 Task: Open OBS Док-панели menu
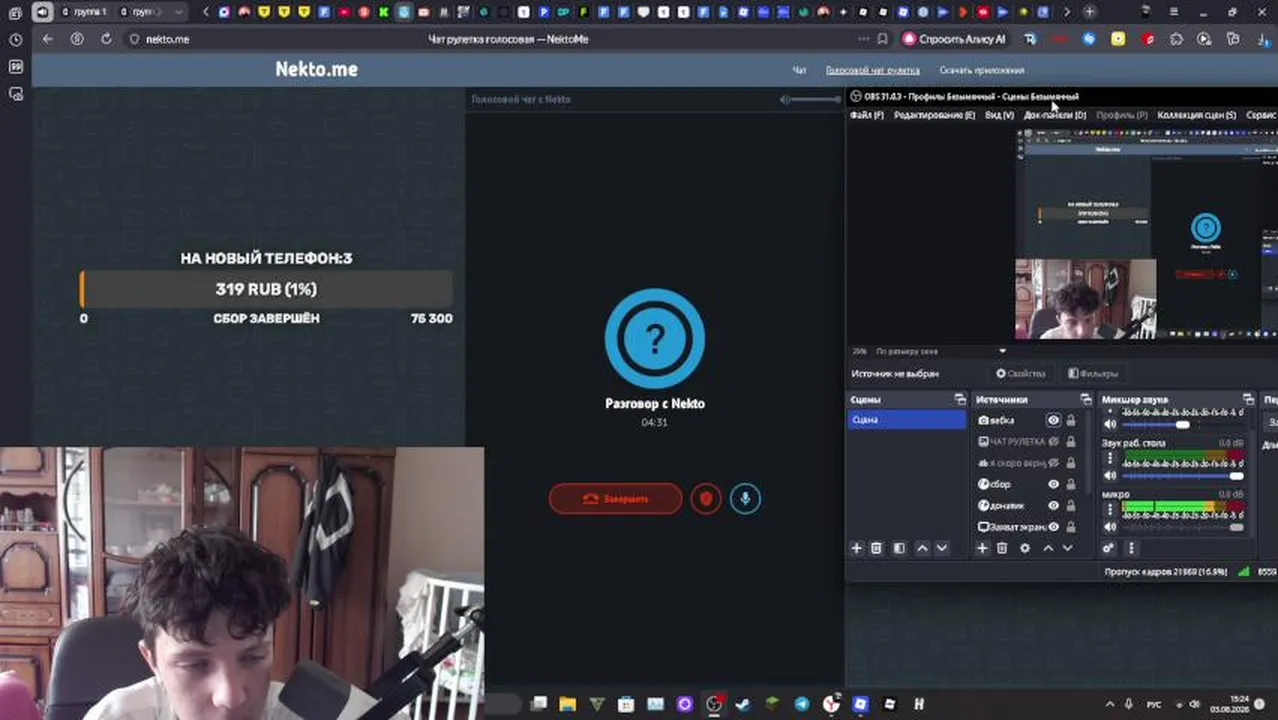[x=1054, y=115]
